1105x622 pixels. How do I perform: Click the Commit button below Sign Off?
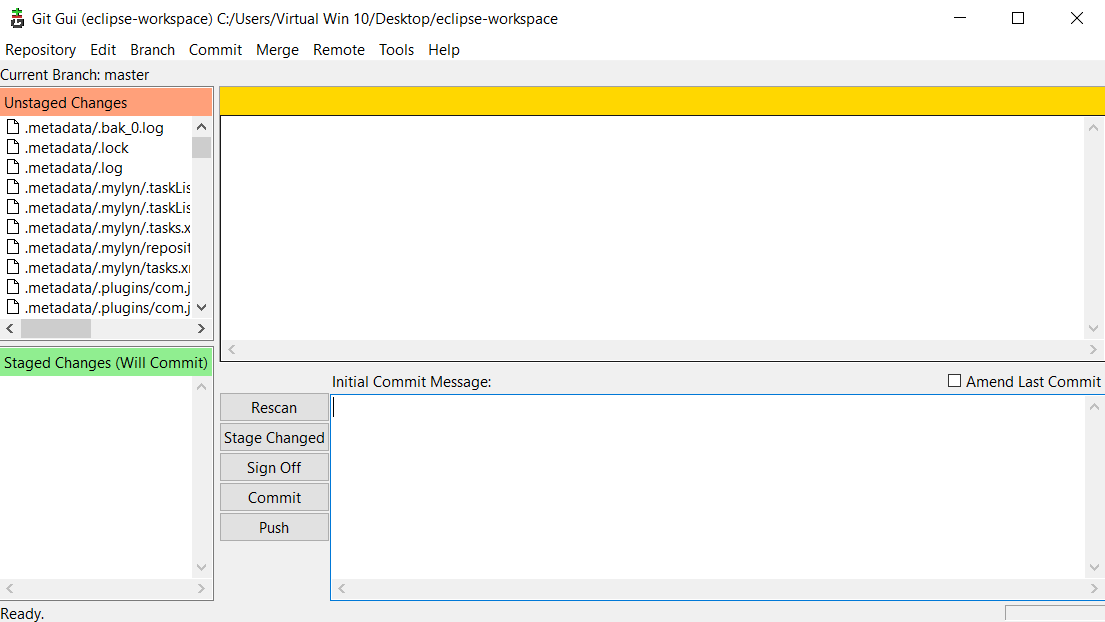coord(274,498)
